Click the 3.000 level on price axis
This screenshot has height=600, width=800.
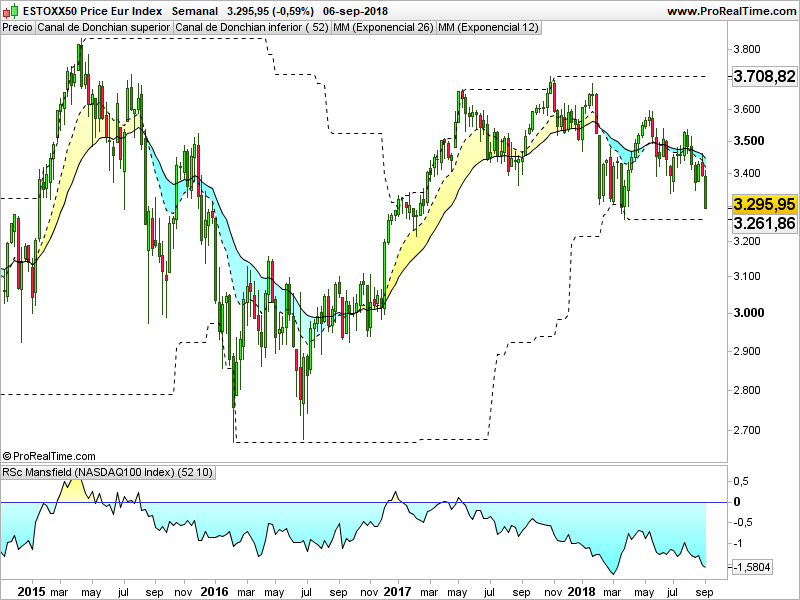749,313
